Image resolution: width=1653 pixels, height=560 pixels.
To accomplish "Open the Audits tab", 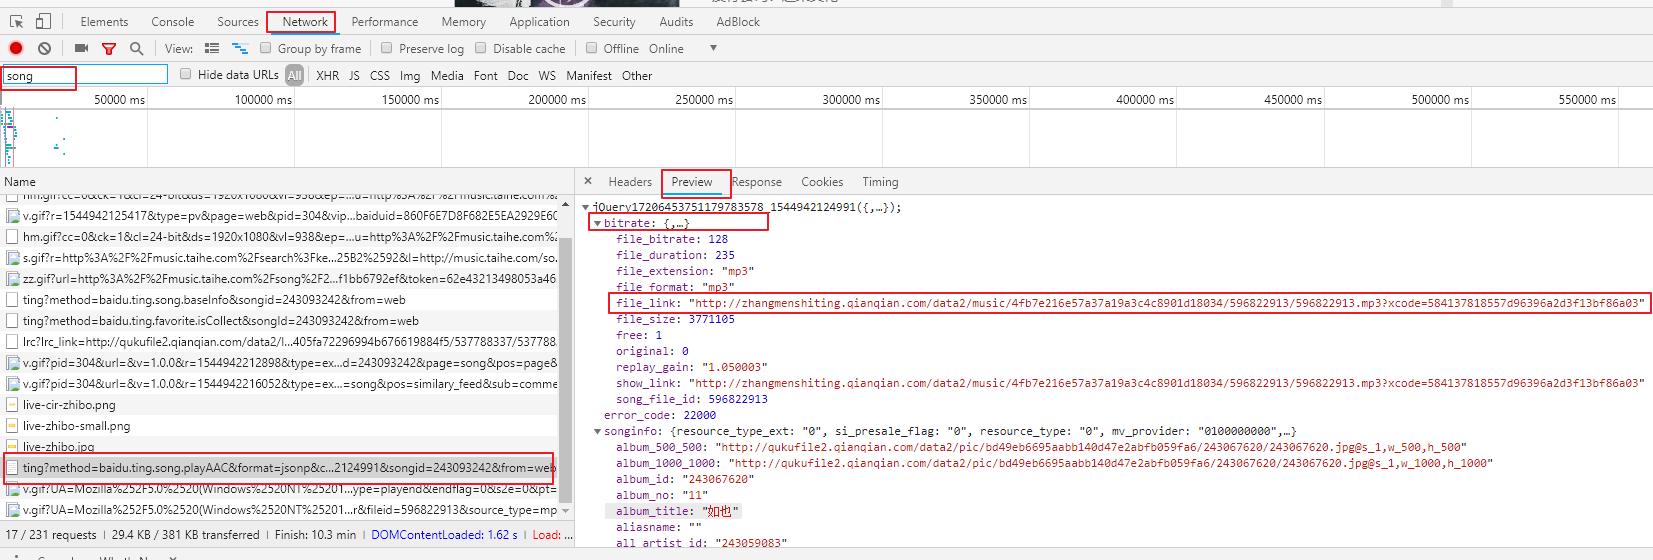I will click(676, 21).
